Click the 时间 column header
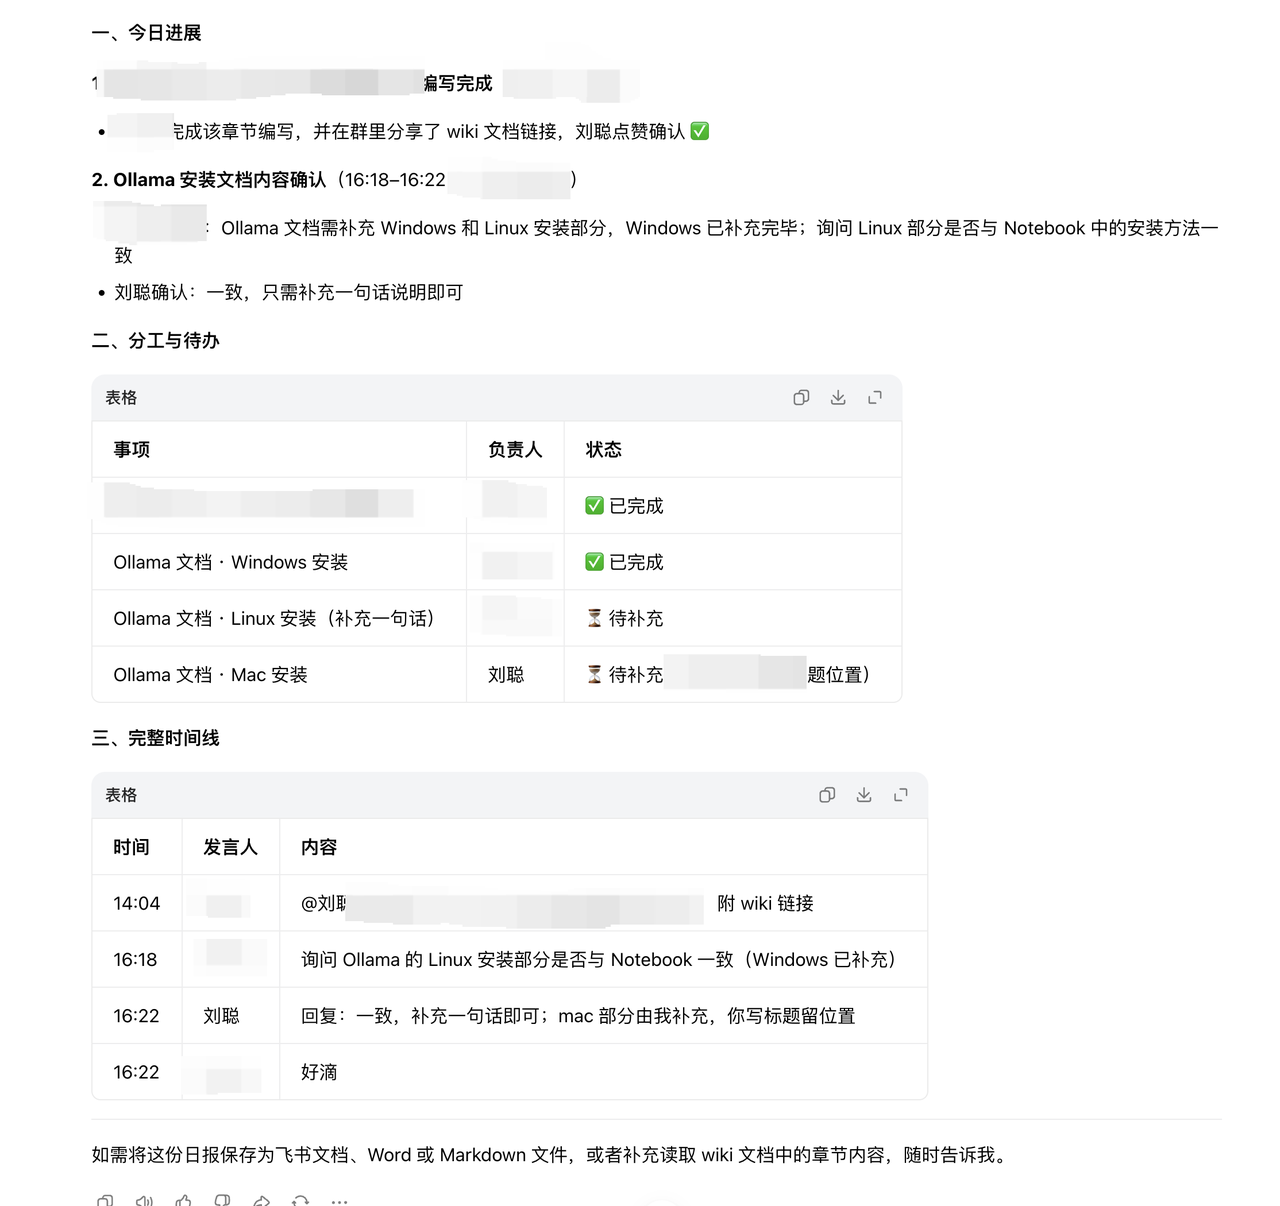 (x=132, y=847)
